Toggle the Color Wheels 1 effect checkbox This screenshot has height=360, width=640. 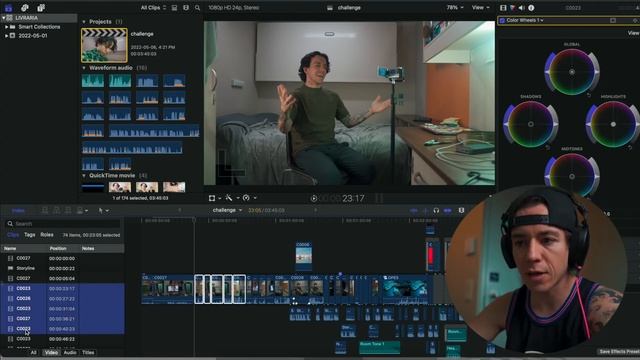click(502, 20)
